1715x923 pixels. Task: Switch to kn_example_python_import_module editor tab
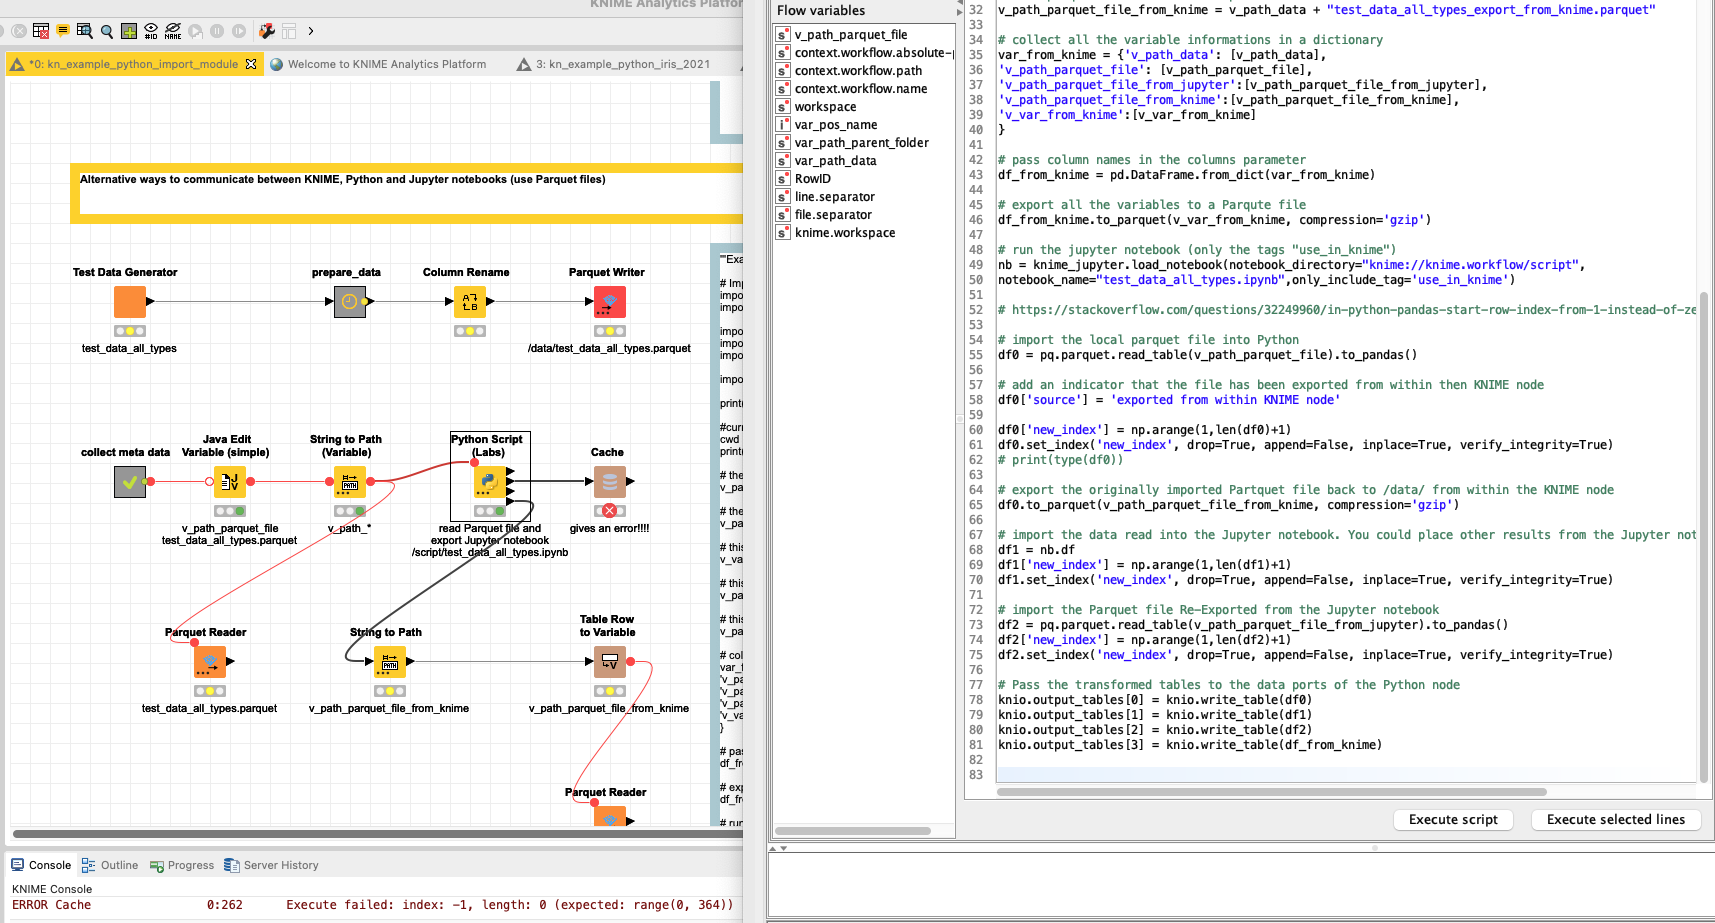(133, 64)
